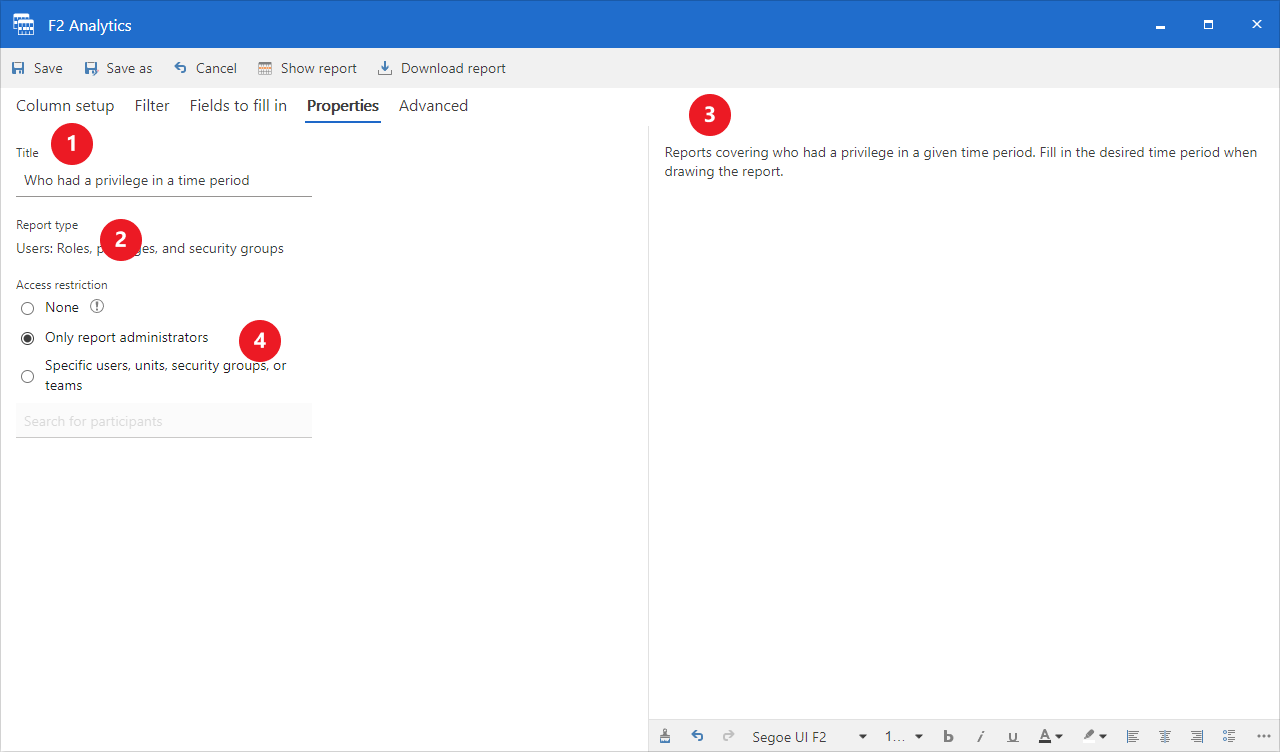
Task: Toggle underline text formatting
Action: click(x=1012, y=737)
